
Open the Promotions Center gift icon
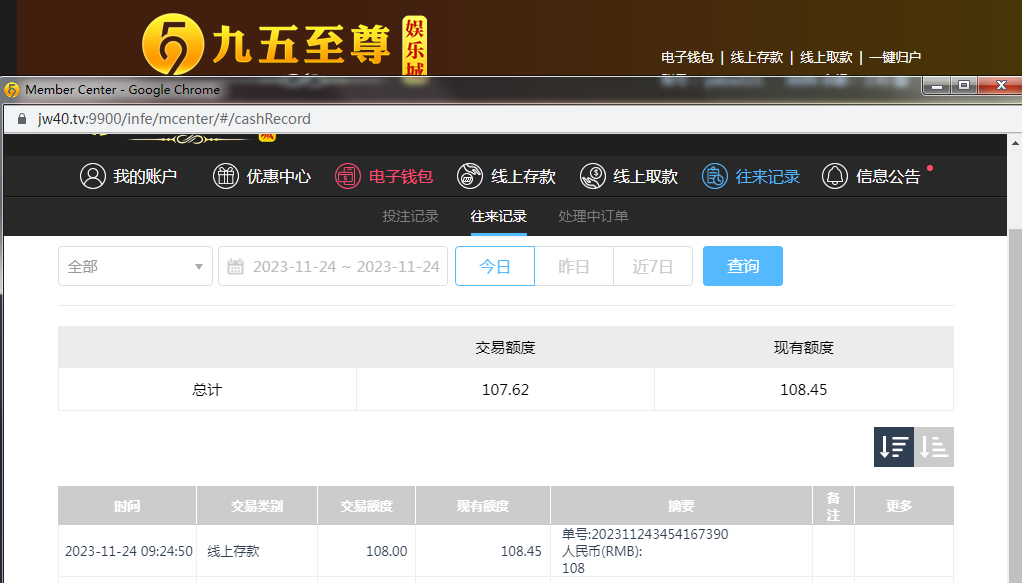click(x=226, y=177)
